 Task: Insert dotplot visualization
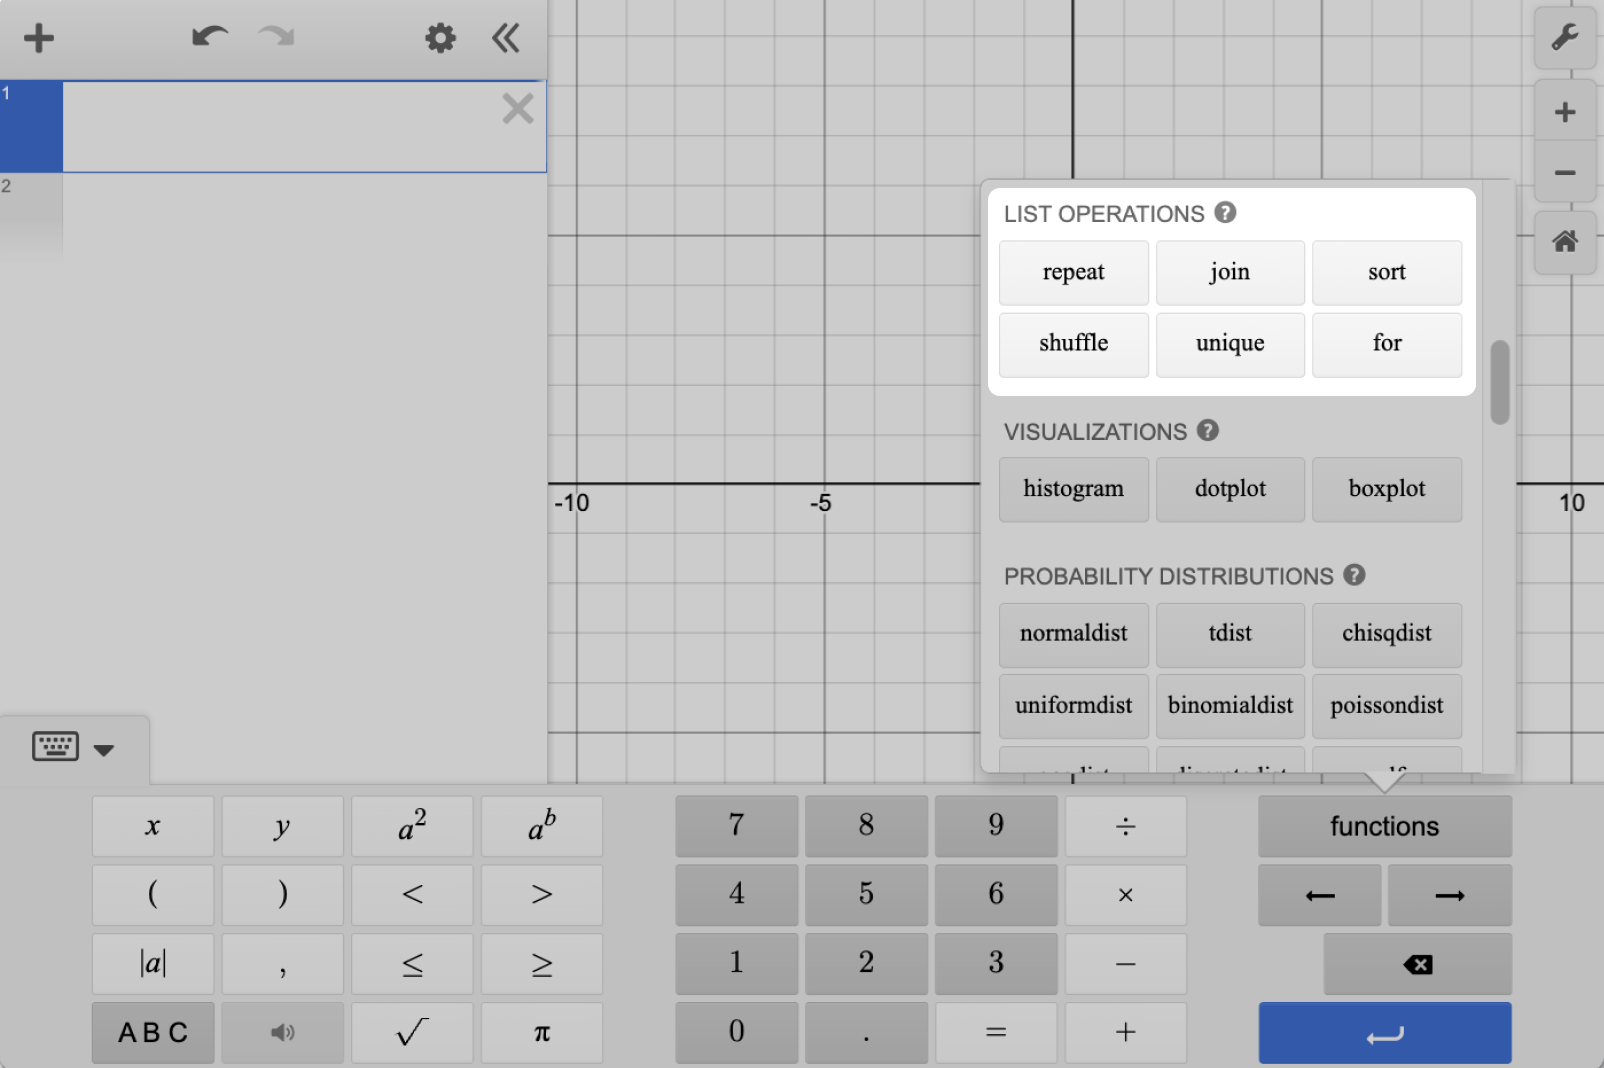tap(1230, 489)
